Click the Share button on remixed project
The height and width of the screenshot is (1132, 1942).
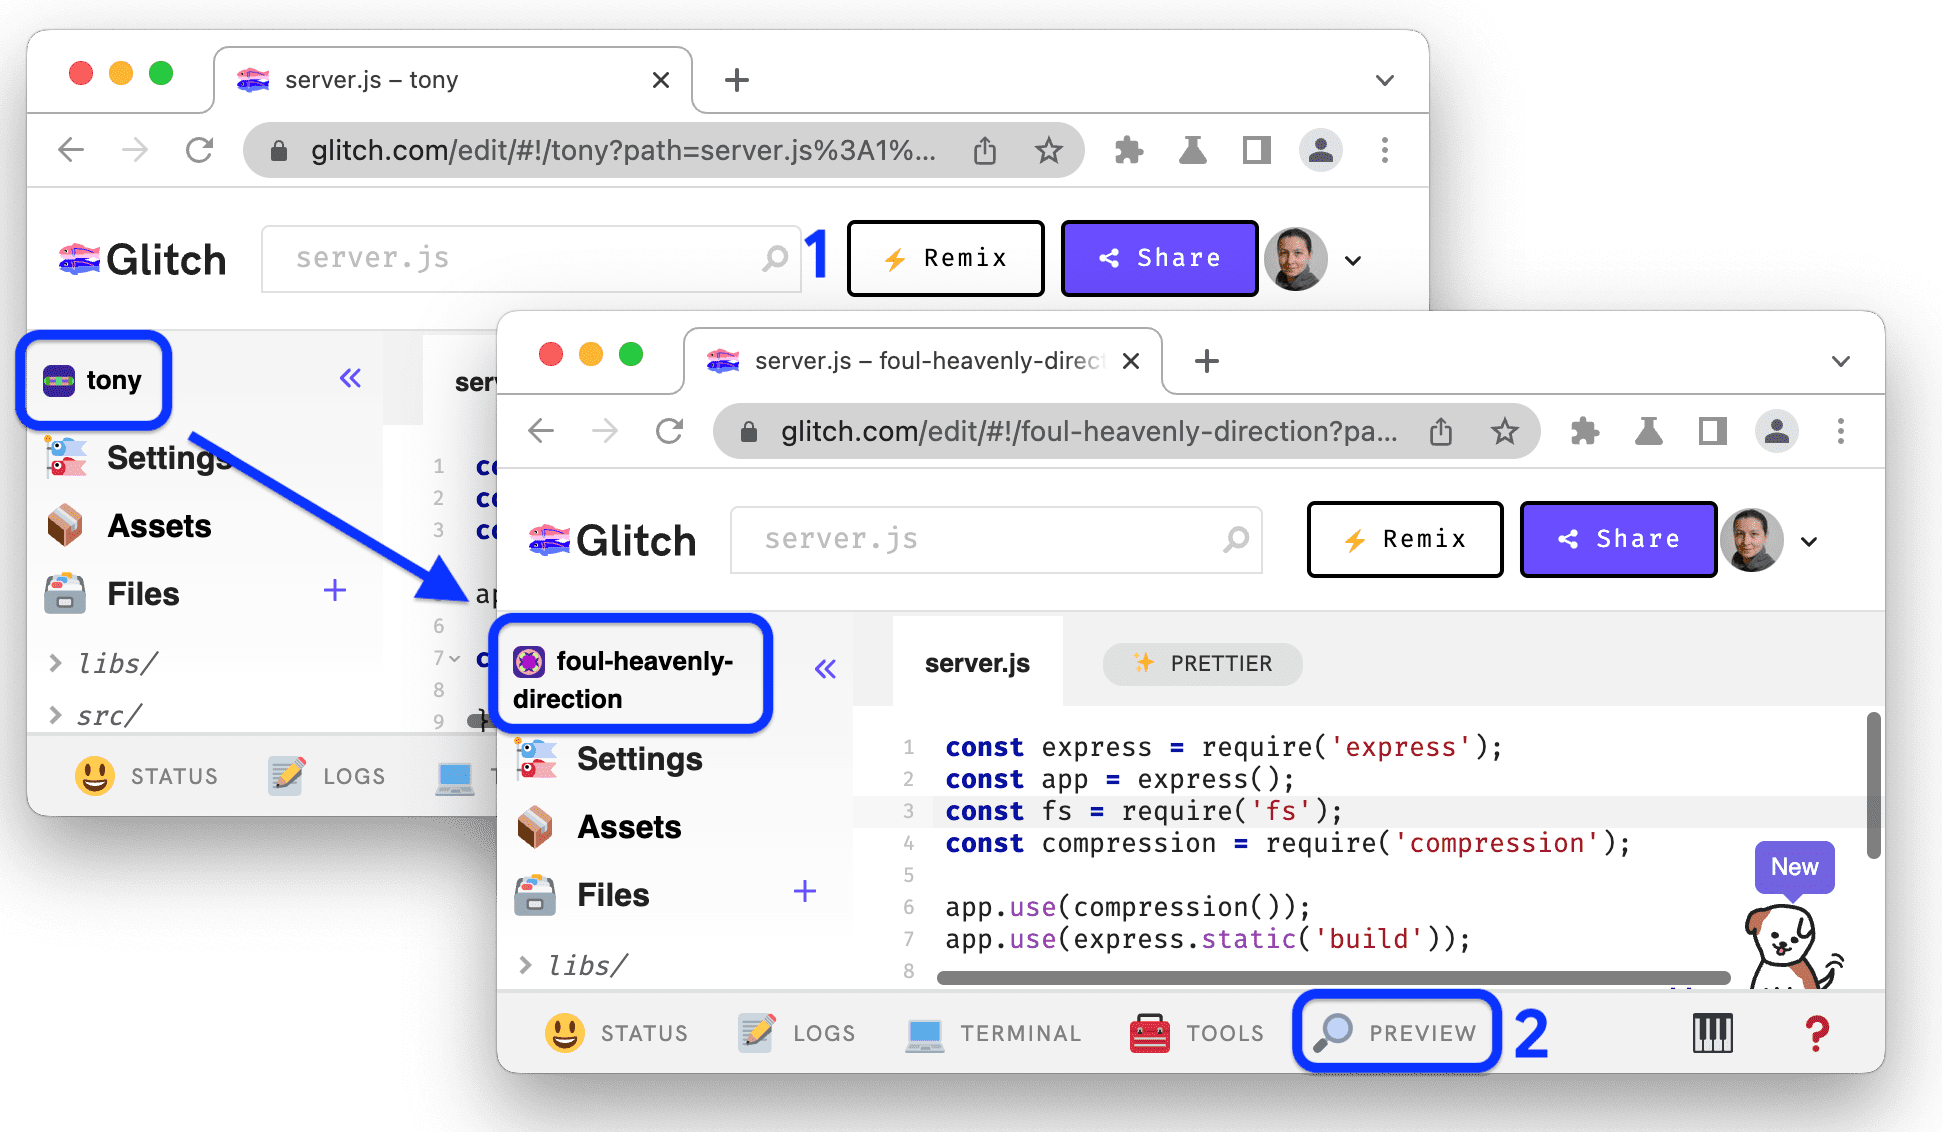click(x=1619, y=540)
